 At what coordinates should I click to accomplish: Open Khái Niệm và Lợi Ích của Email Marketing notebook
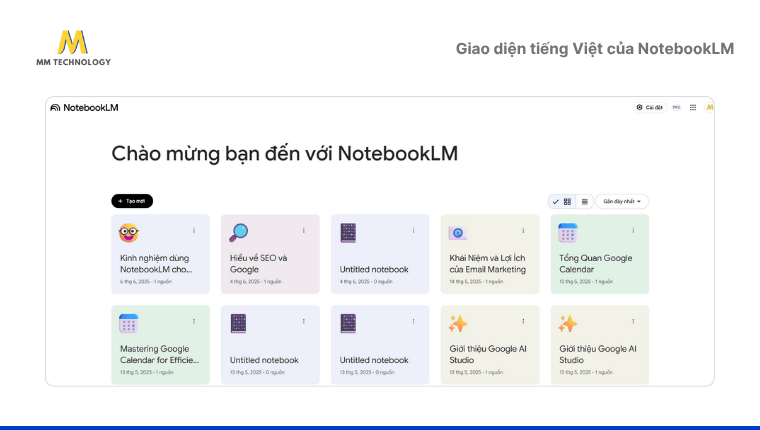pos(490,254)
